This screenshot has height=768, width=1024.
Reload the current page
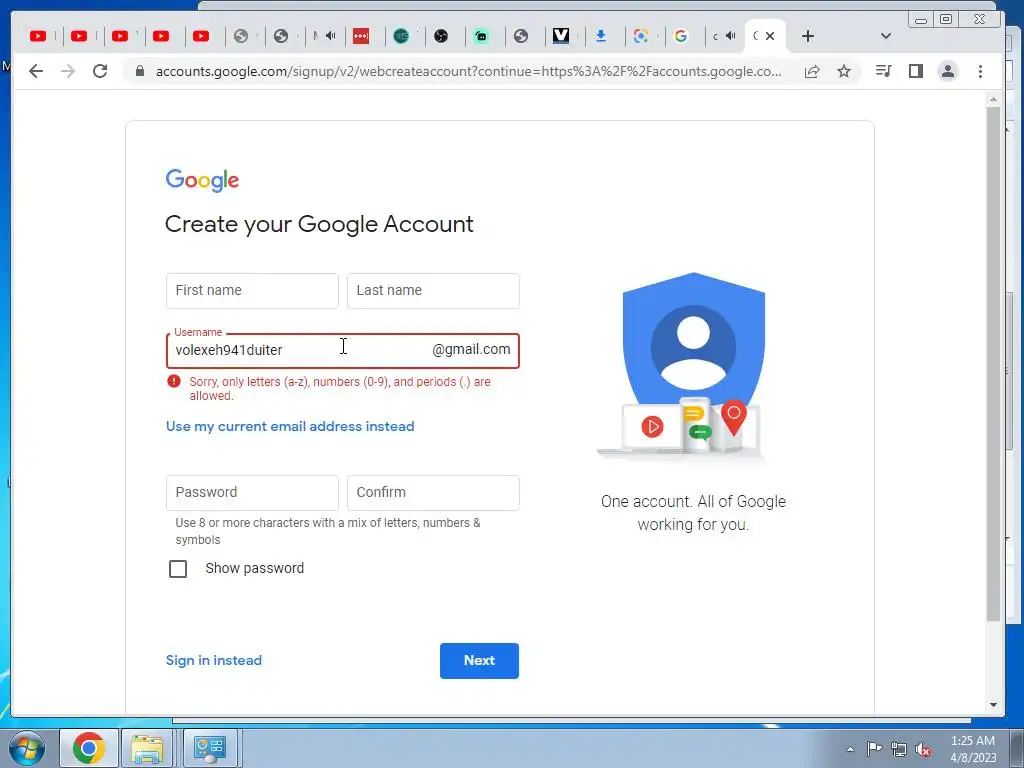tap(100, 71)
